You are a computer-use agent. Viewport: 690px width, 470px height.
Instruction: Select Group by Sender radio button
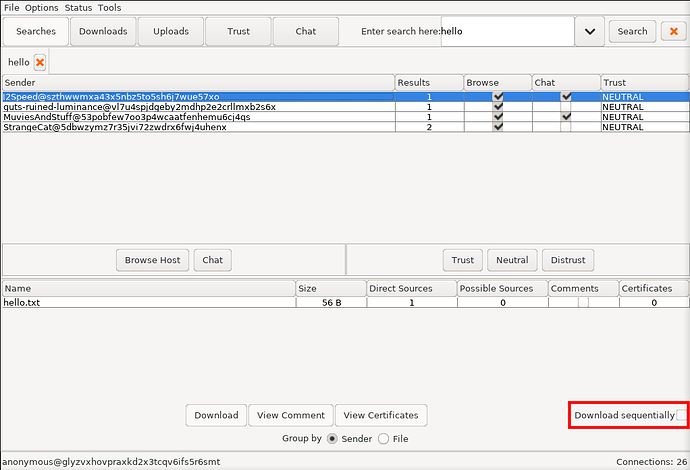coord(332,438)
